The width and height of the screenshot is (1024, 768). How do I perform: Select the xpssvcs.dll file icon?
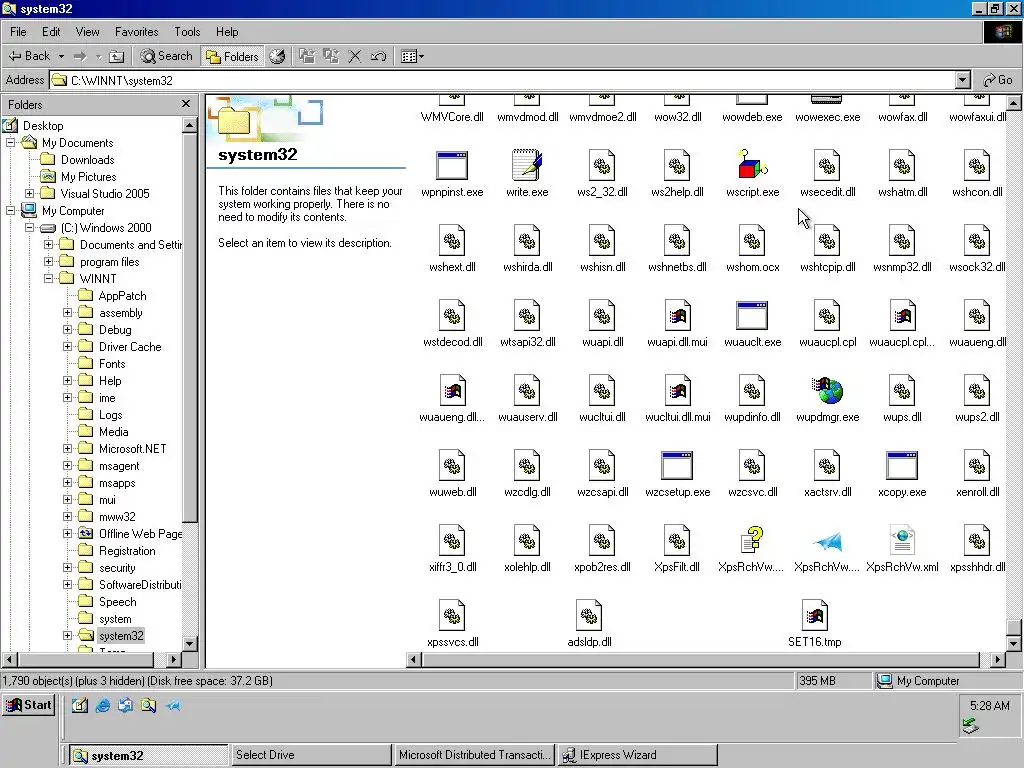click(452, 616)
